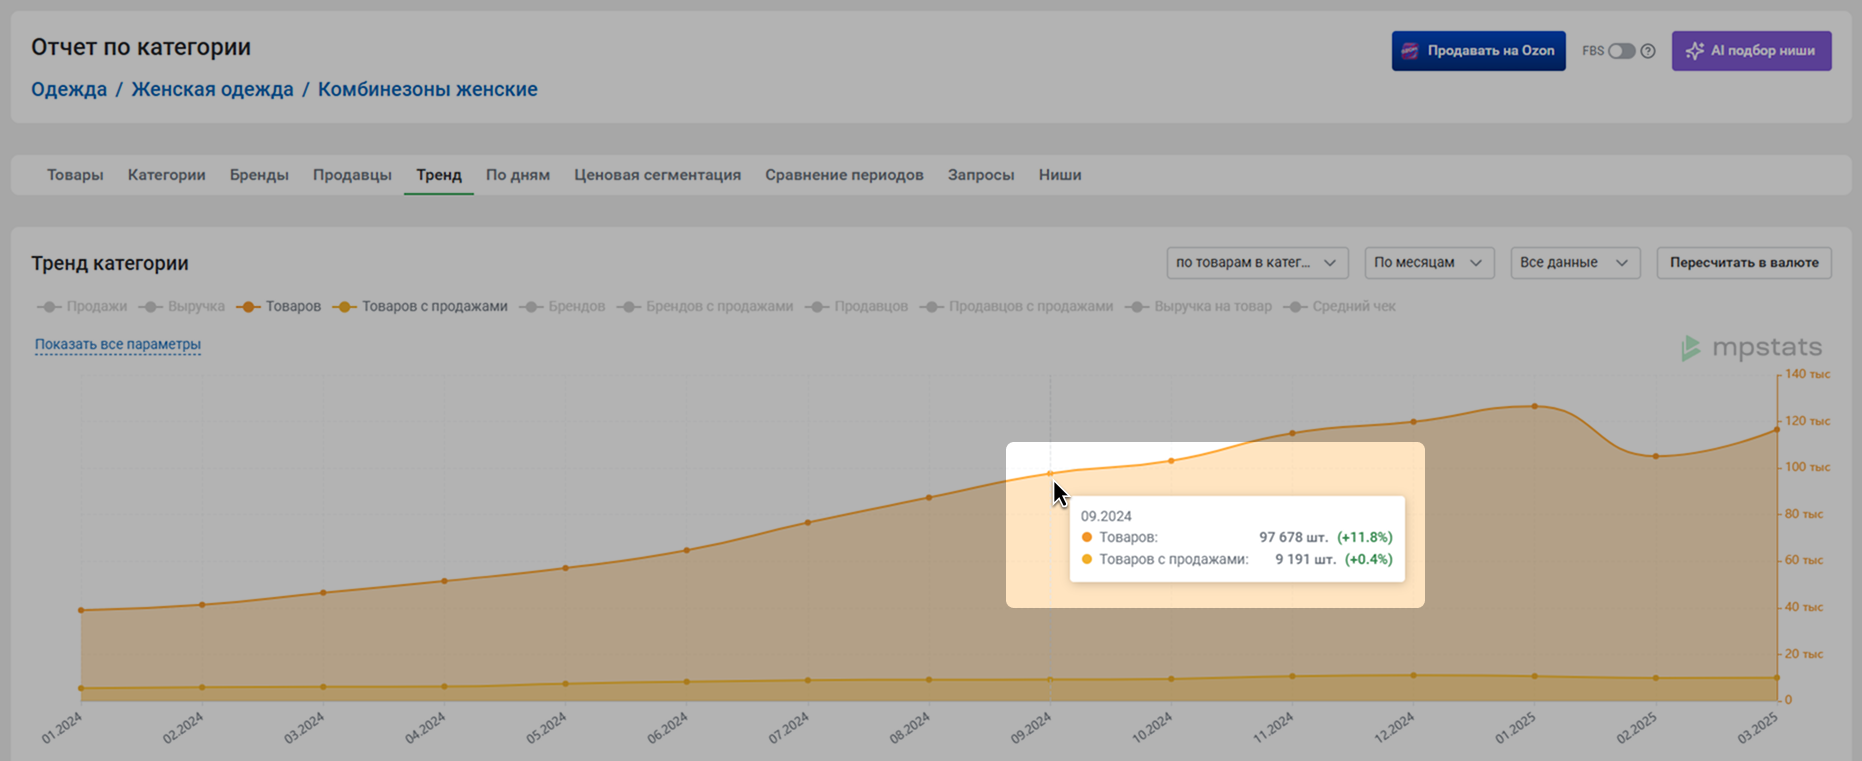Open the Комбинезоны женские breadcrumb link

(x=428, y=89)
